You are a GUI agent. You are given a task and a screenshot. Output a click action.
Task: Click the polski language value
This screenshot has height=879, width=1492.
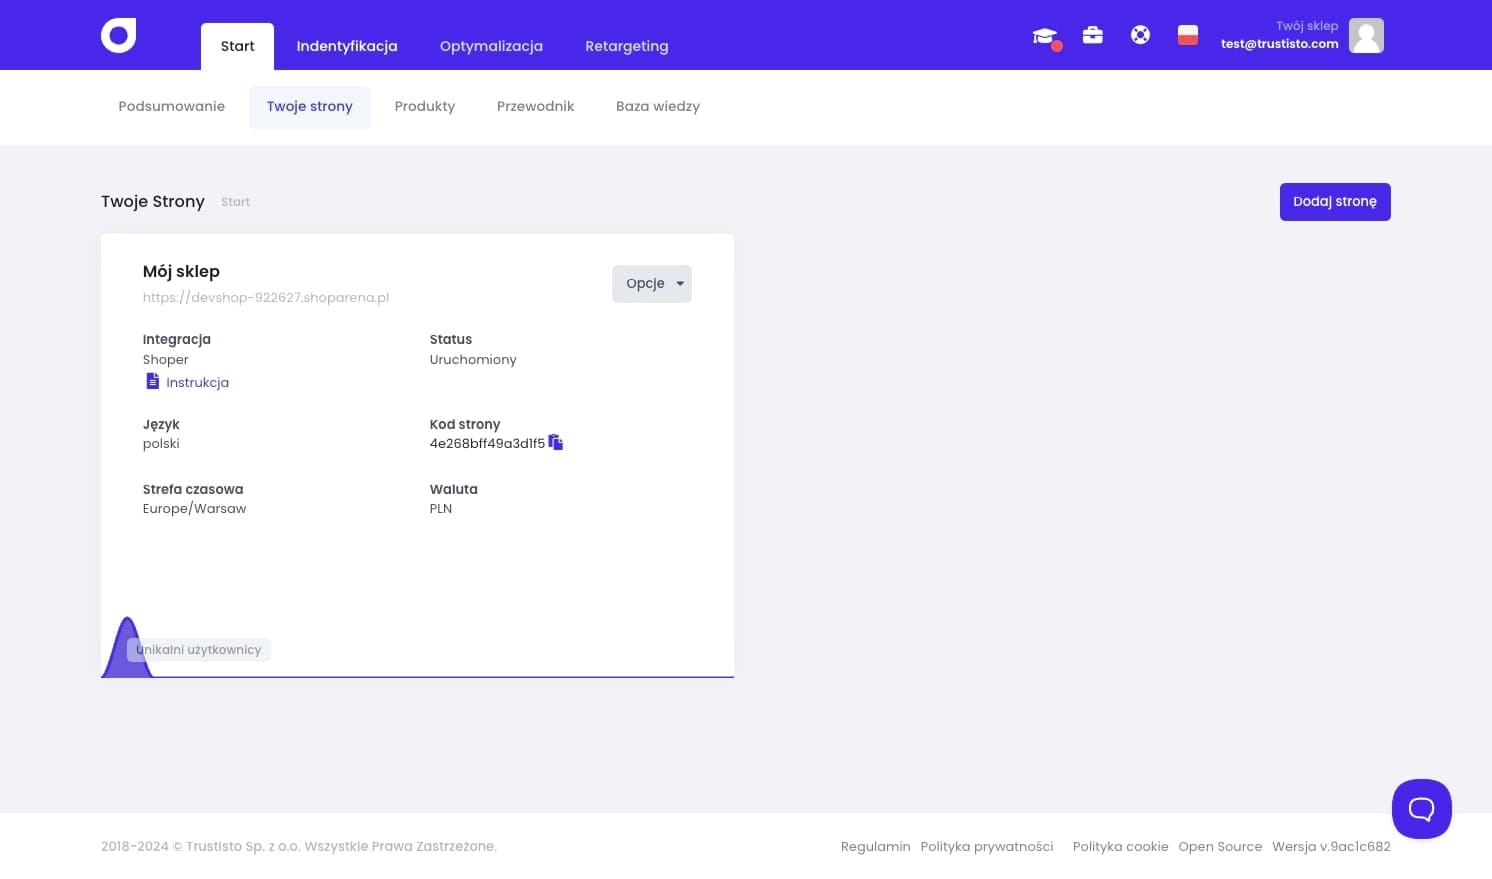click(161, 444)
